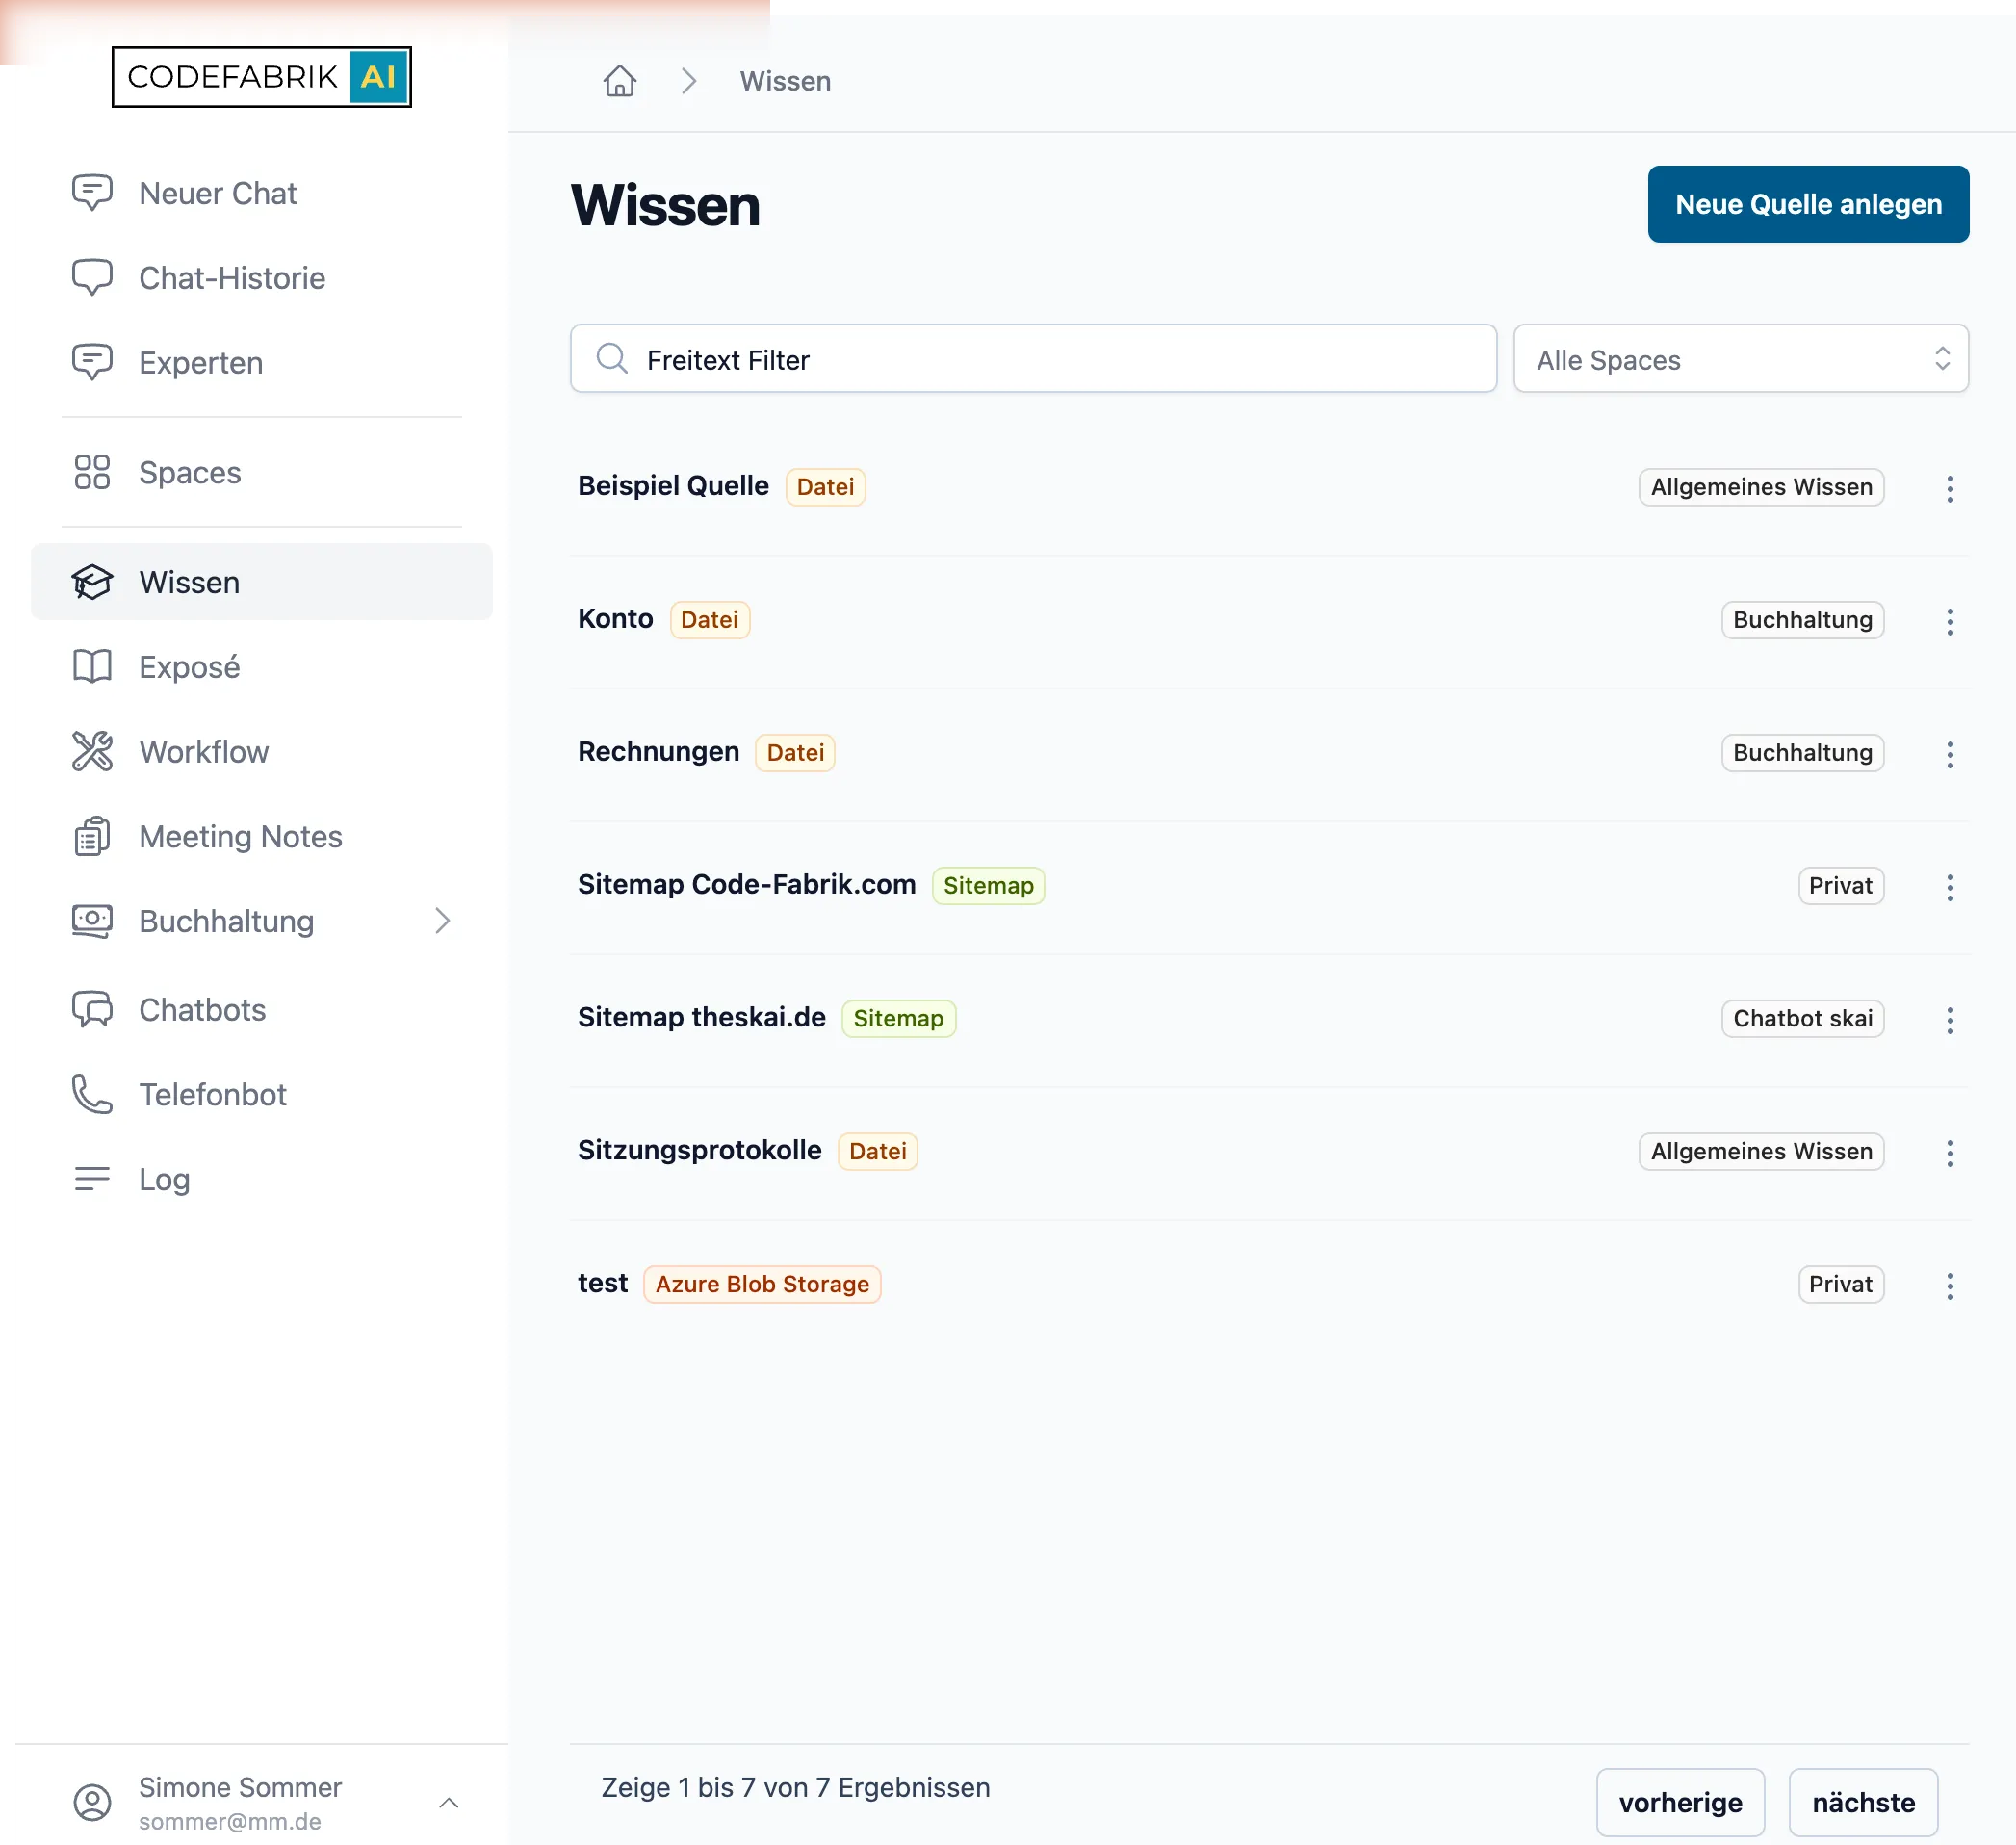Click Privat tag on Sitemap Code-Fabrik.com row
2016x1845 pixels.
[x=1840, y=886]
